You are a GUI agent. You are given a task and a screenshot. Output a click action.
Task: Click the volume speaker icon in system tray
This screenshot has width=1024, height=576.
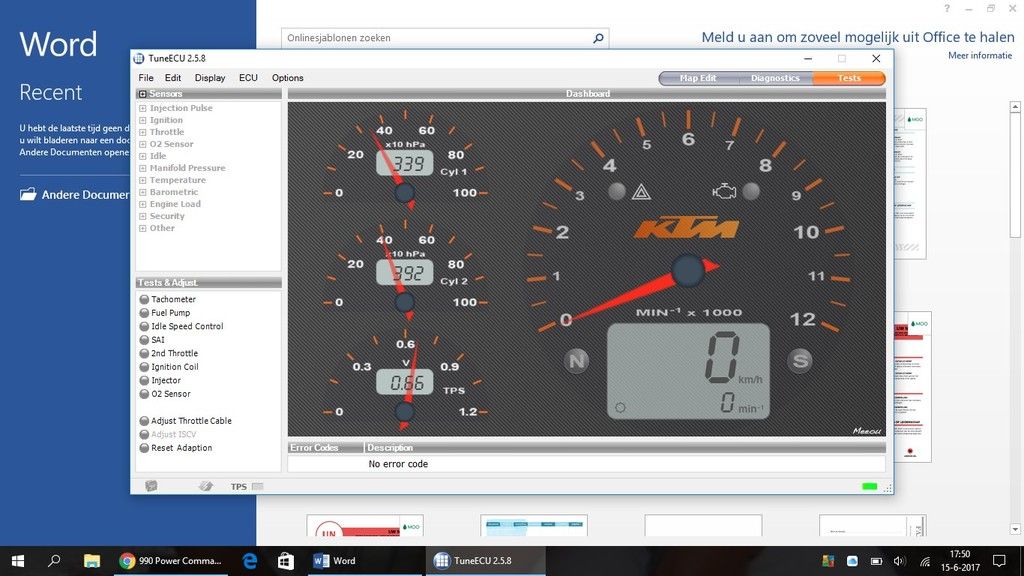point(900,561)
